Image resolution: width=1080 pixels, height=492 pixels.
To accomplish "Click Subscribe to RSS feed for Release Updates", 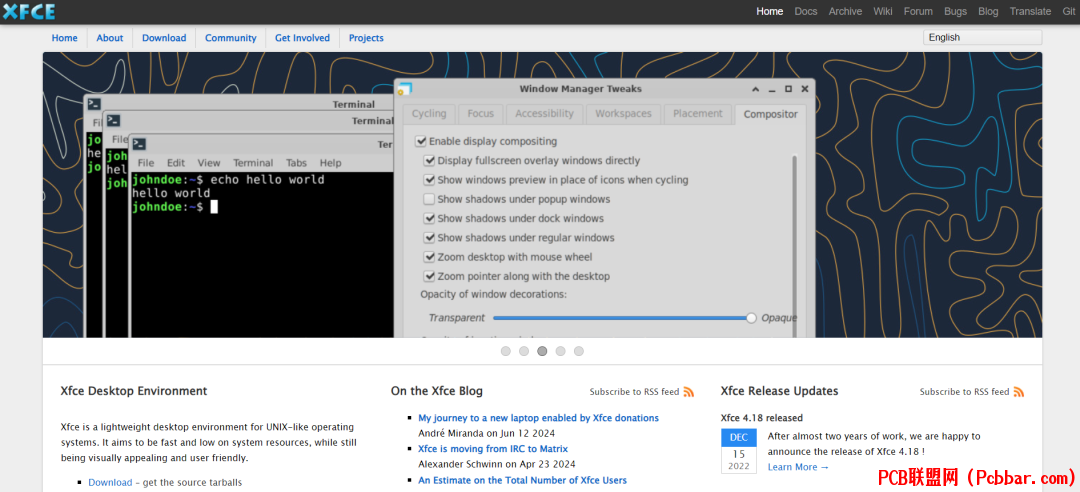I will pyautogui.click(x=964, y=392).
